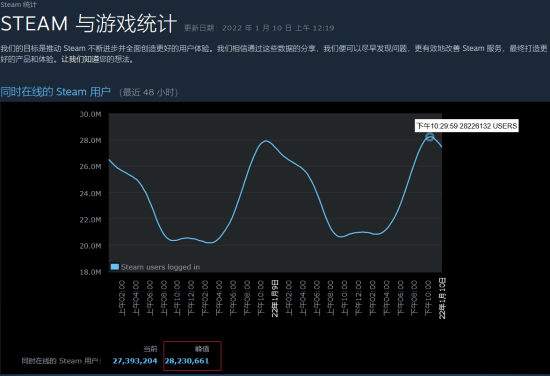Click the peak users value 28,230,661
The image size is (550, 376).
187,361
